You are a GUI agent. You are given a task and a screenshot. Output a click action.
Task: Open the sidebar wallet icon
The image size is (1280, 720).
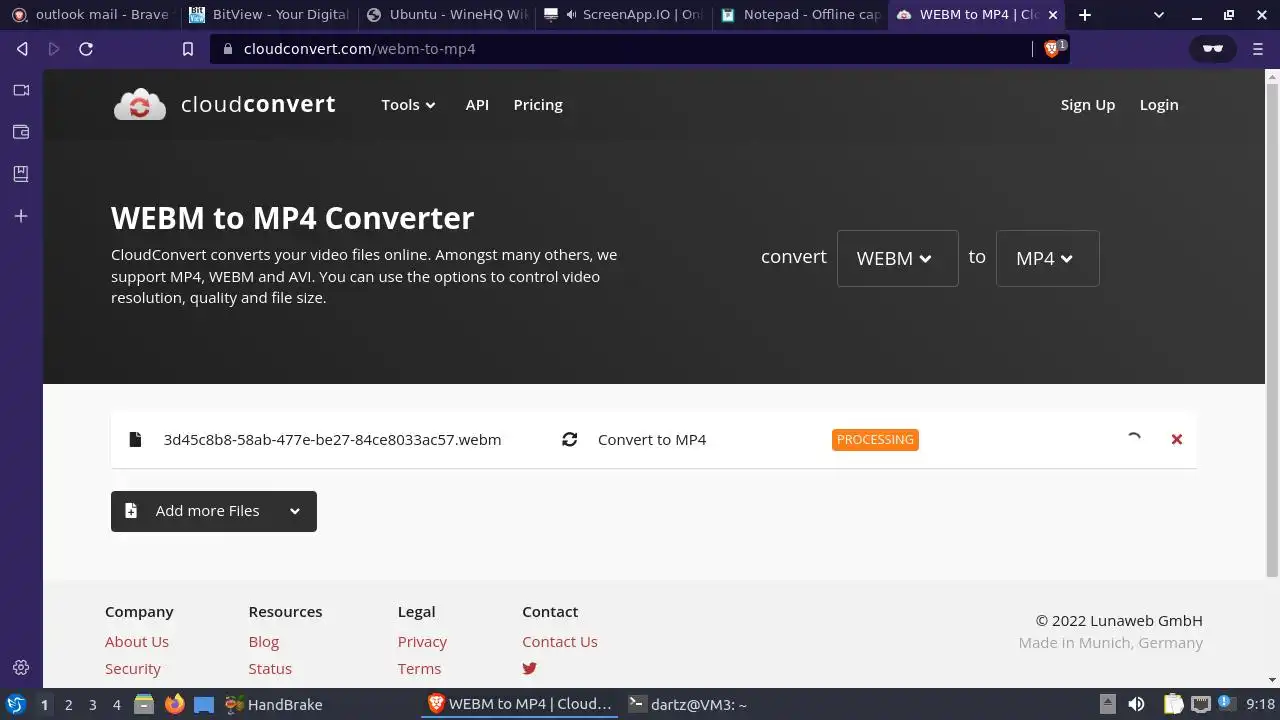click(x=21, y=132)
